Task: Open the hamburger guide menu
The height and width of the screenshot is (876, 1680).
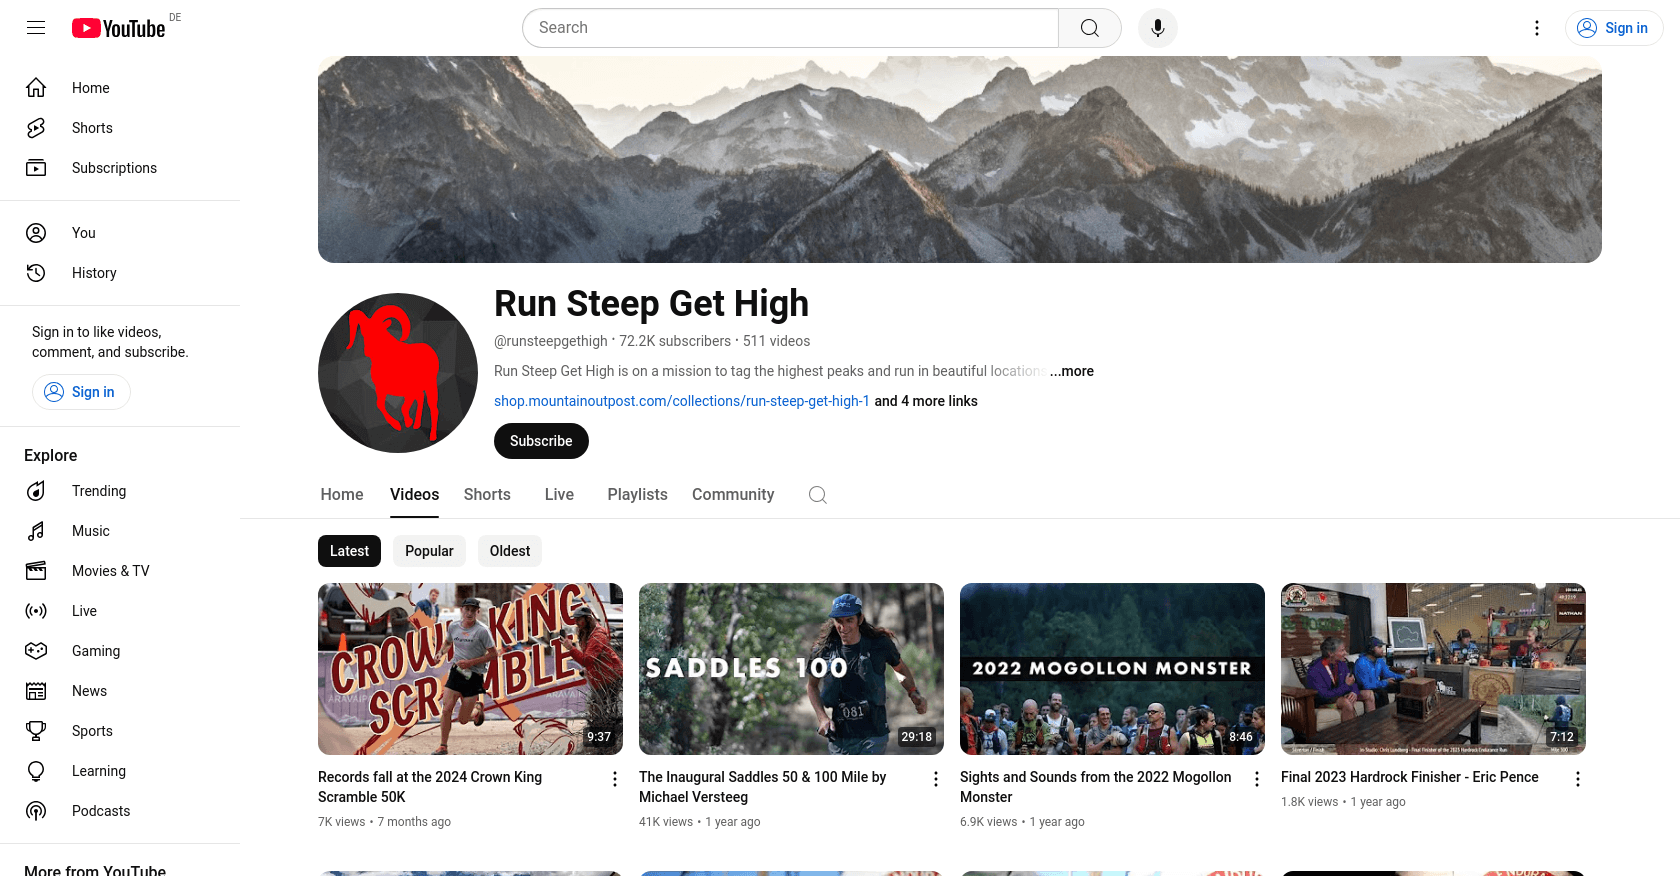Action: tap(36, 28)
